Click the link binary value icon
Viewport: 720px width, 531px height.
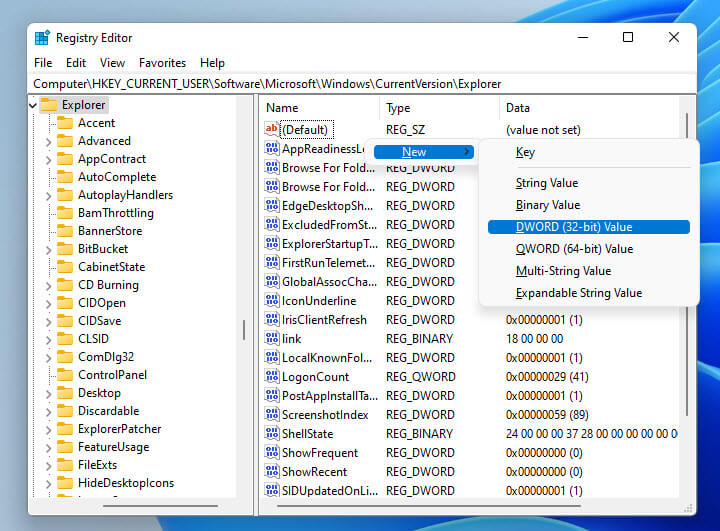coord(271,339)
